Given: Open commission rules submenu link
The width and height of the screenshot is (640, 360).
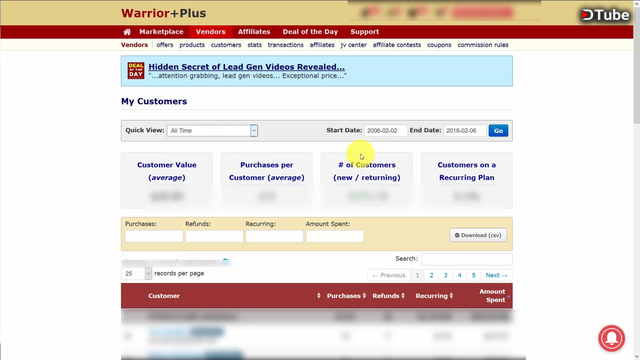Looking at the screenshot, I should (x=483, y=45).
